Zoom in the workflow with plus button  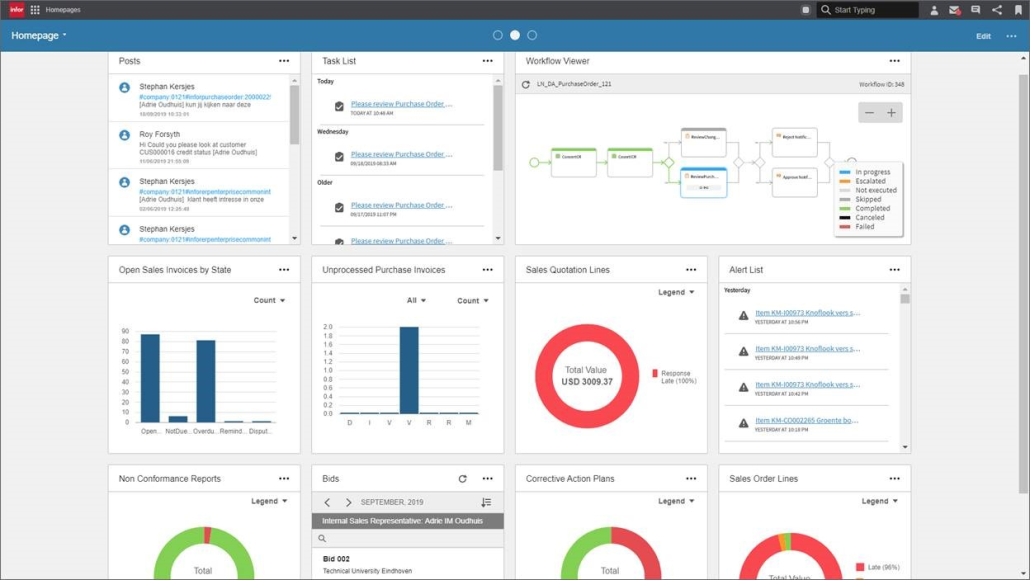[x=891, y=113]
